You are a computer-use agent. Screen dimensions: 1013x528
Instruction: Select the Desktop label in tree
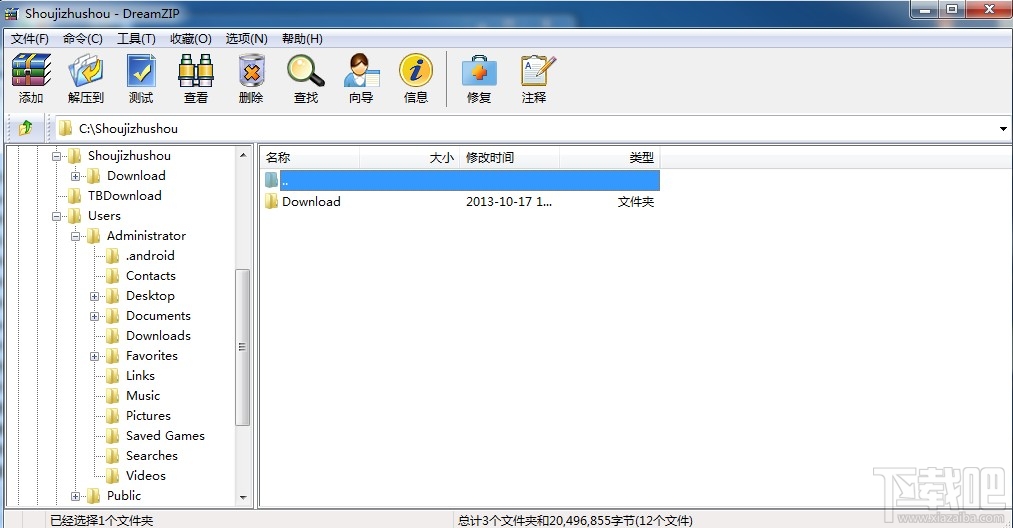point(150,296)
